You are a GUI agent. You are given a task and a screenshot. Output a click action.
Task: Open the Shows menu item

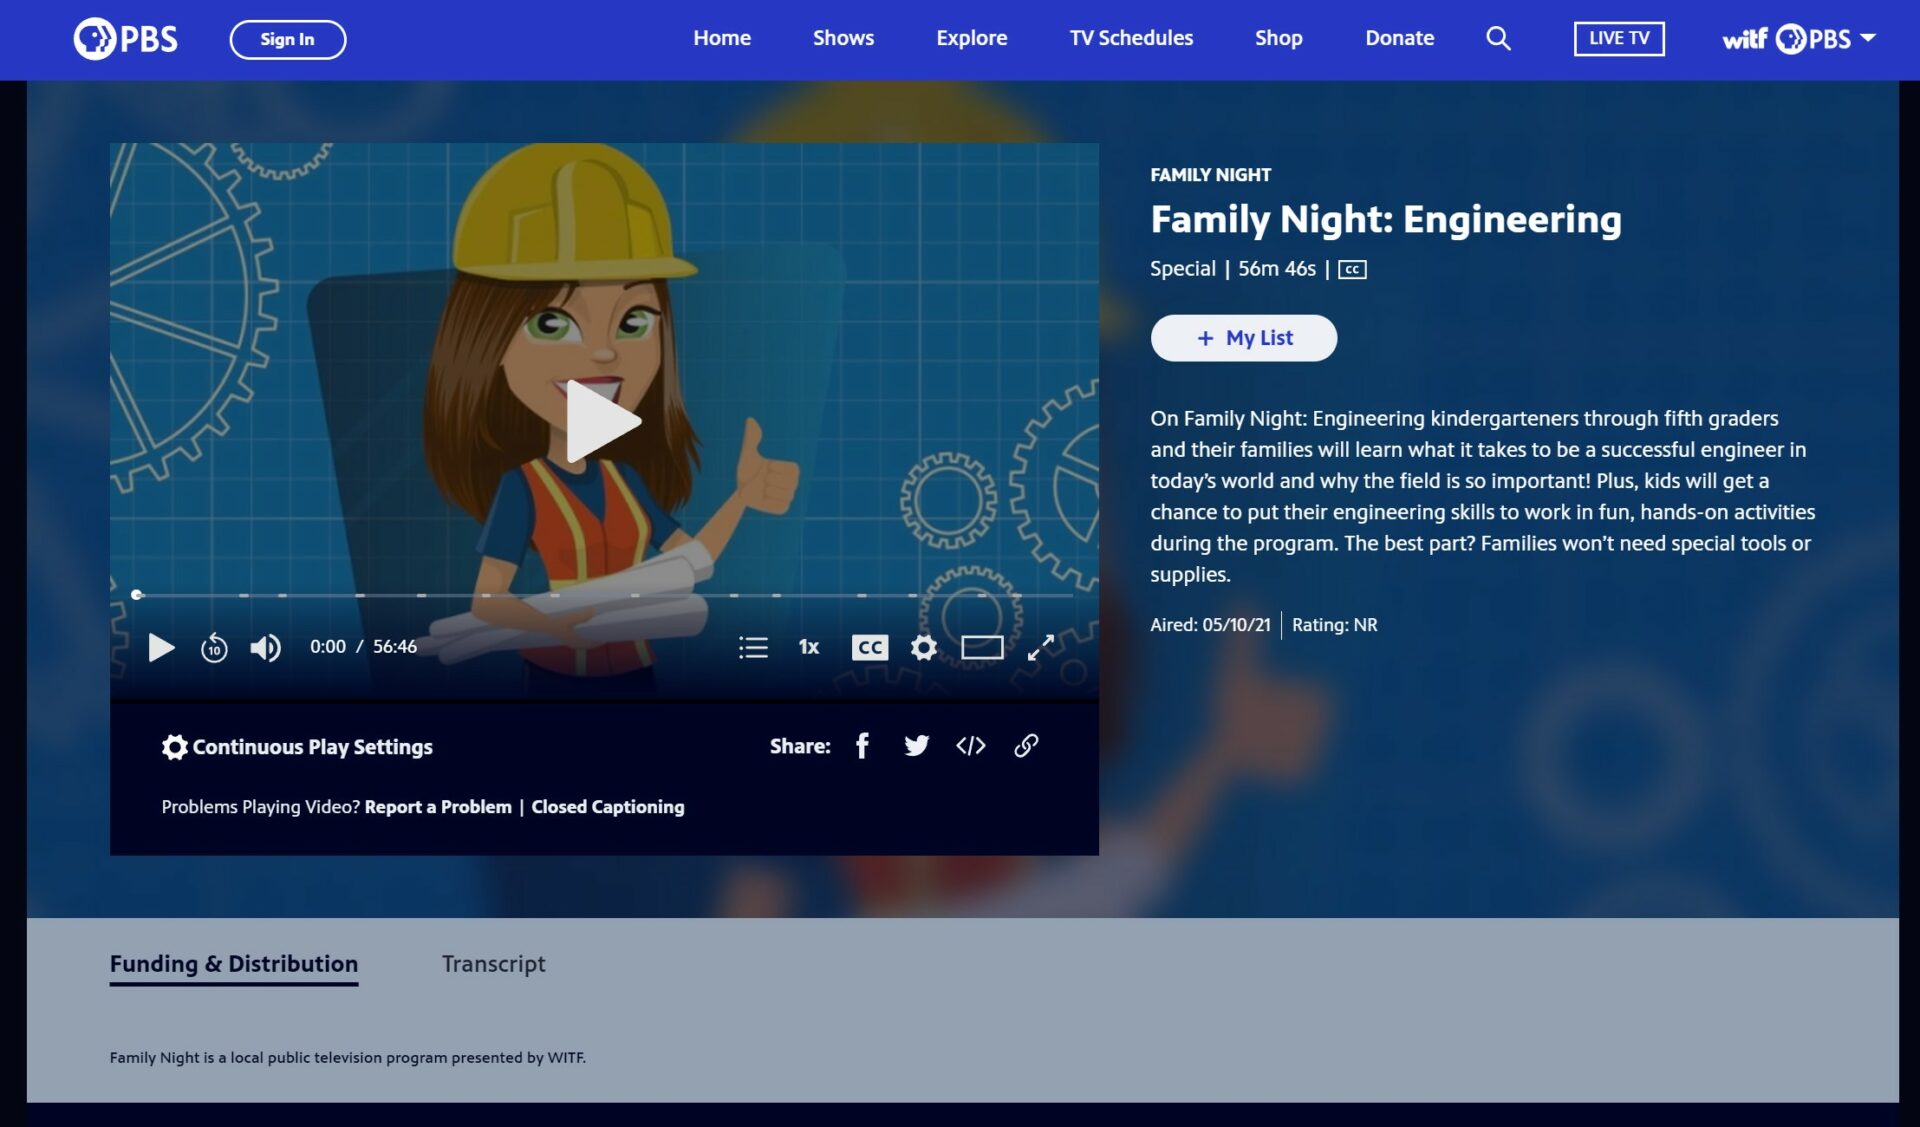tap(843, 39)
